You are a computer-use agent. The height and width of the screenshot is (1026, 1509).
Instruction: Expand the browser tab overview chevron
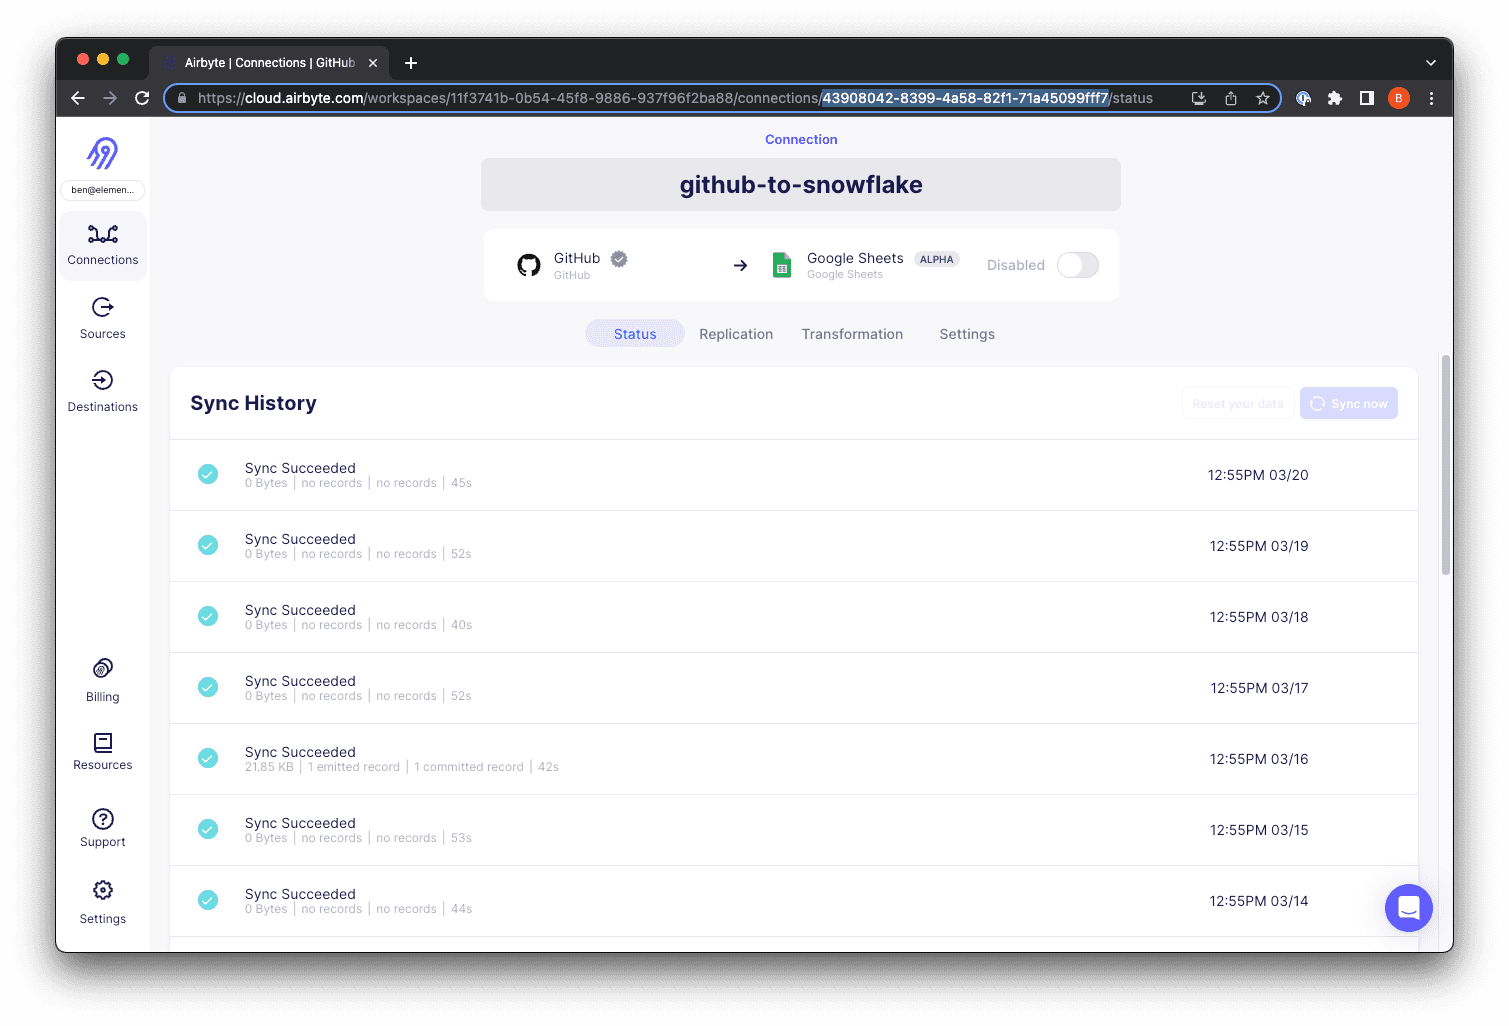pyautogui.click(x=1430, y=62)
